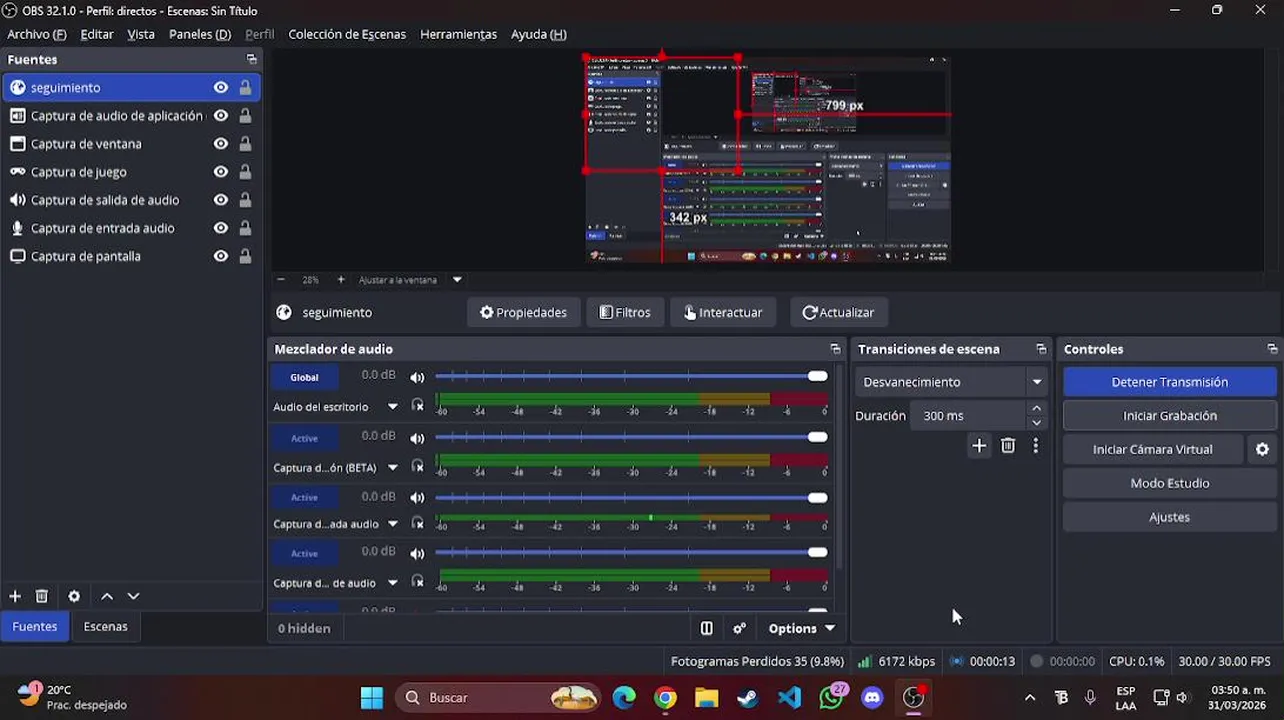Toggle lock on Captura de juego
This screenshot has width=1284, height=720.
[245, 172]
